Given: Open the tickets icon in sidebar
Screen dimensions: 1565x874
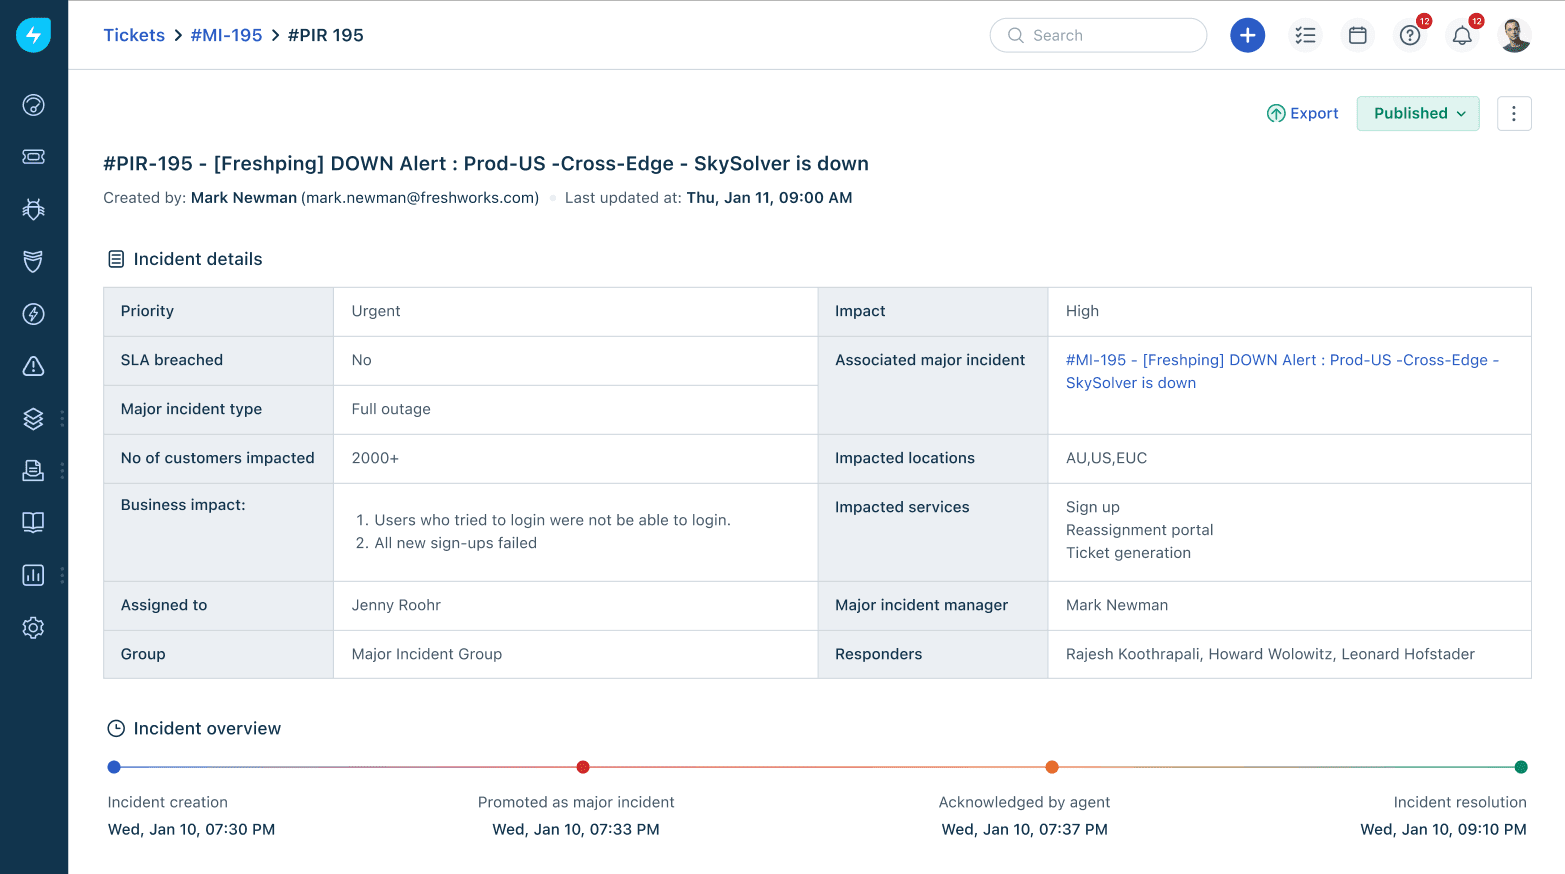Looking at the screenshot, I should pyautogui.click(x=33, y=157).
